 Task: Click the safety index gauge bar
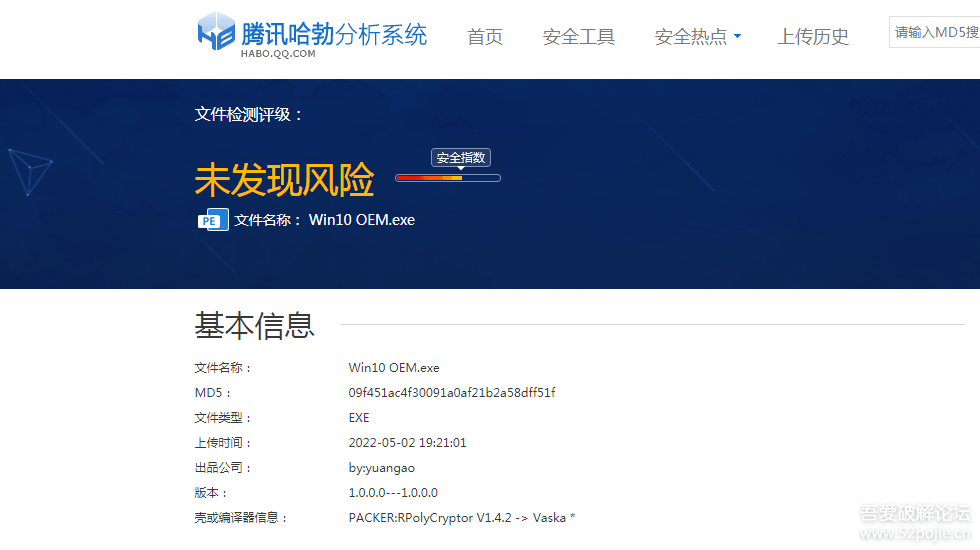(x=448, y=178)
